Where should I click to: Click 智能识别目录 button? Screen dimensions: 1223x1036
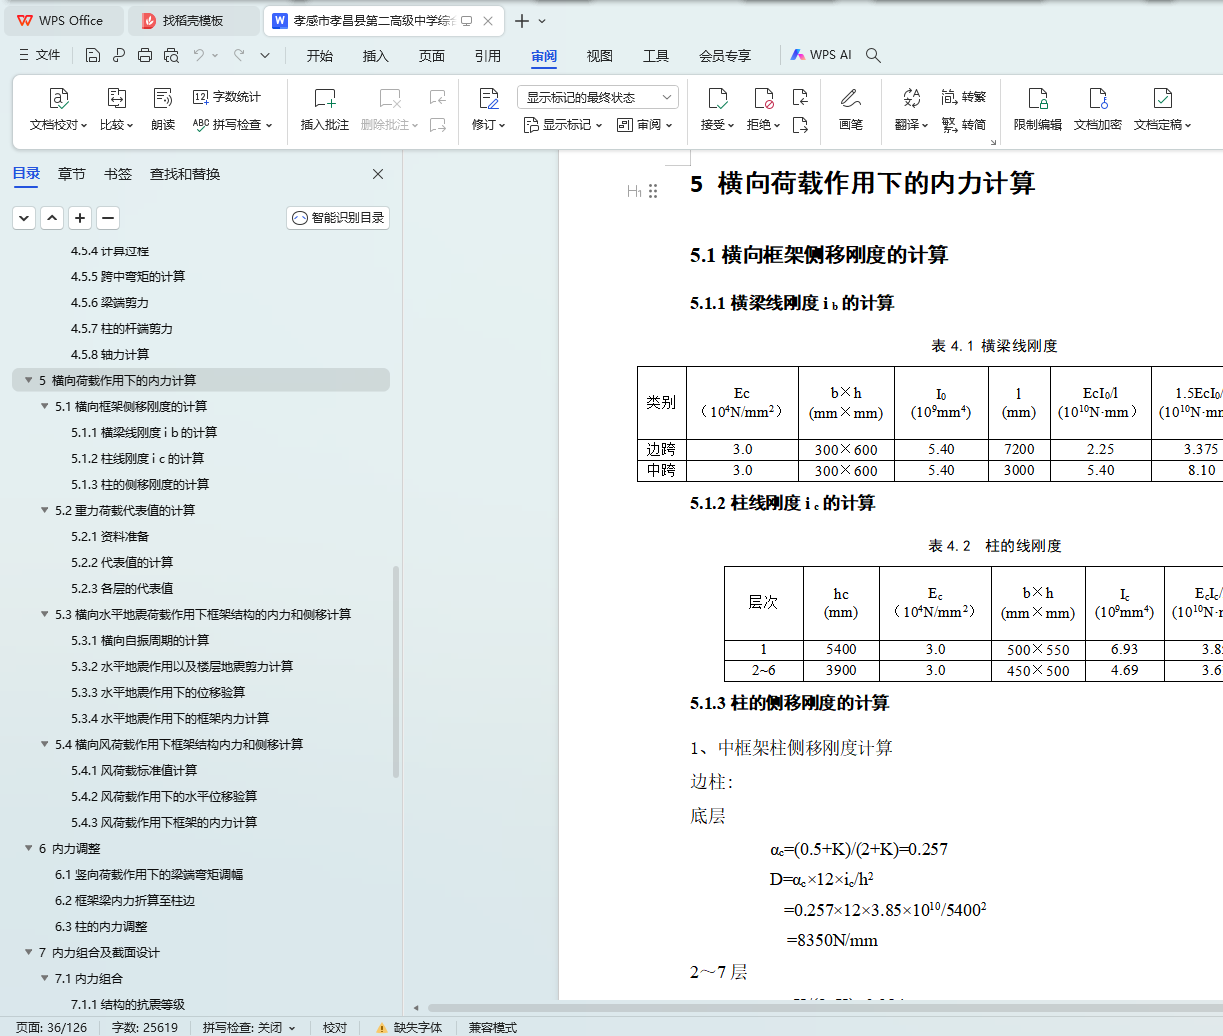click(338, 218)
